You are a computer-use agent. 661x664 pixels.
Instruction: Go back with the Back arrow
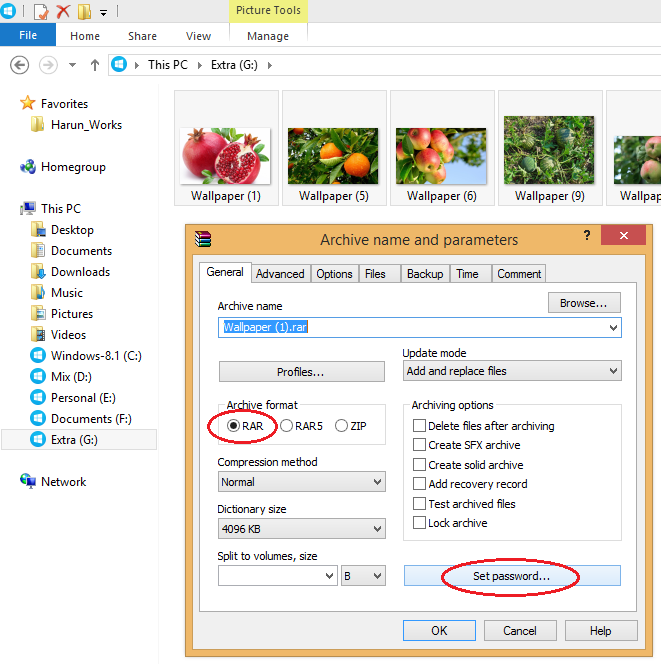point(19,65)
